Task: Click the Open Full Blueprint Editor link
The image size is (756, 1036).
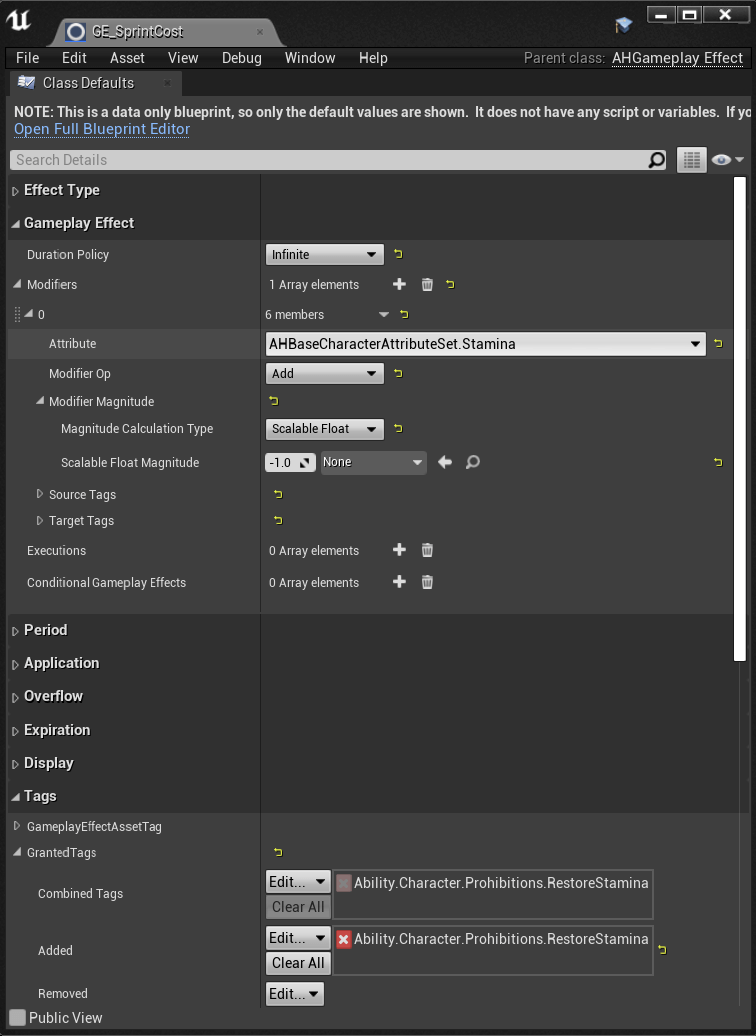Action: [x=102, y=129]
